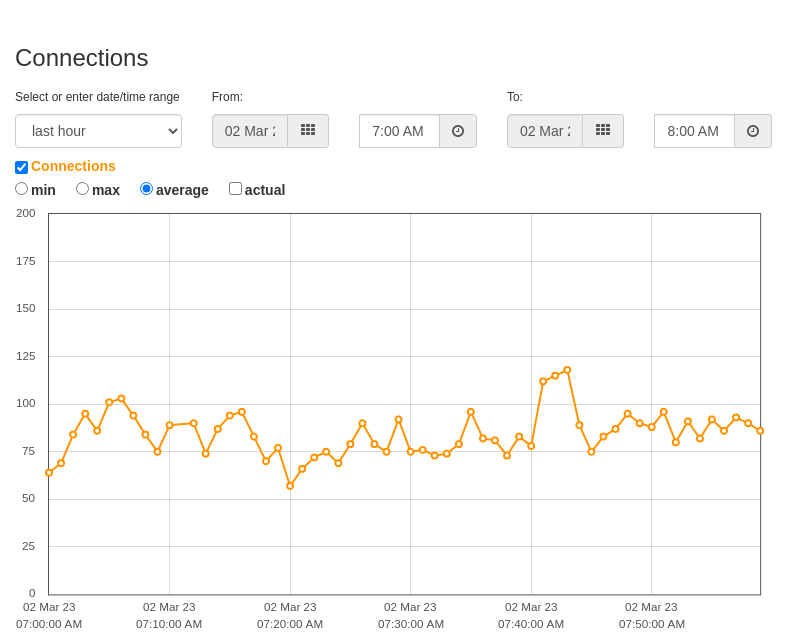This screenshot has width=787, height=634.
Task: Click the From date field 02 Mar
Action: point(250,131)
